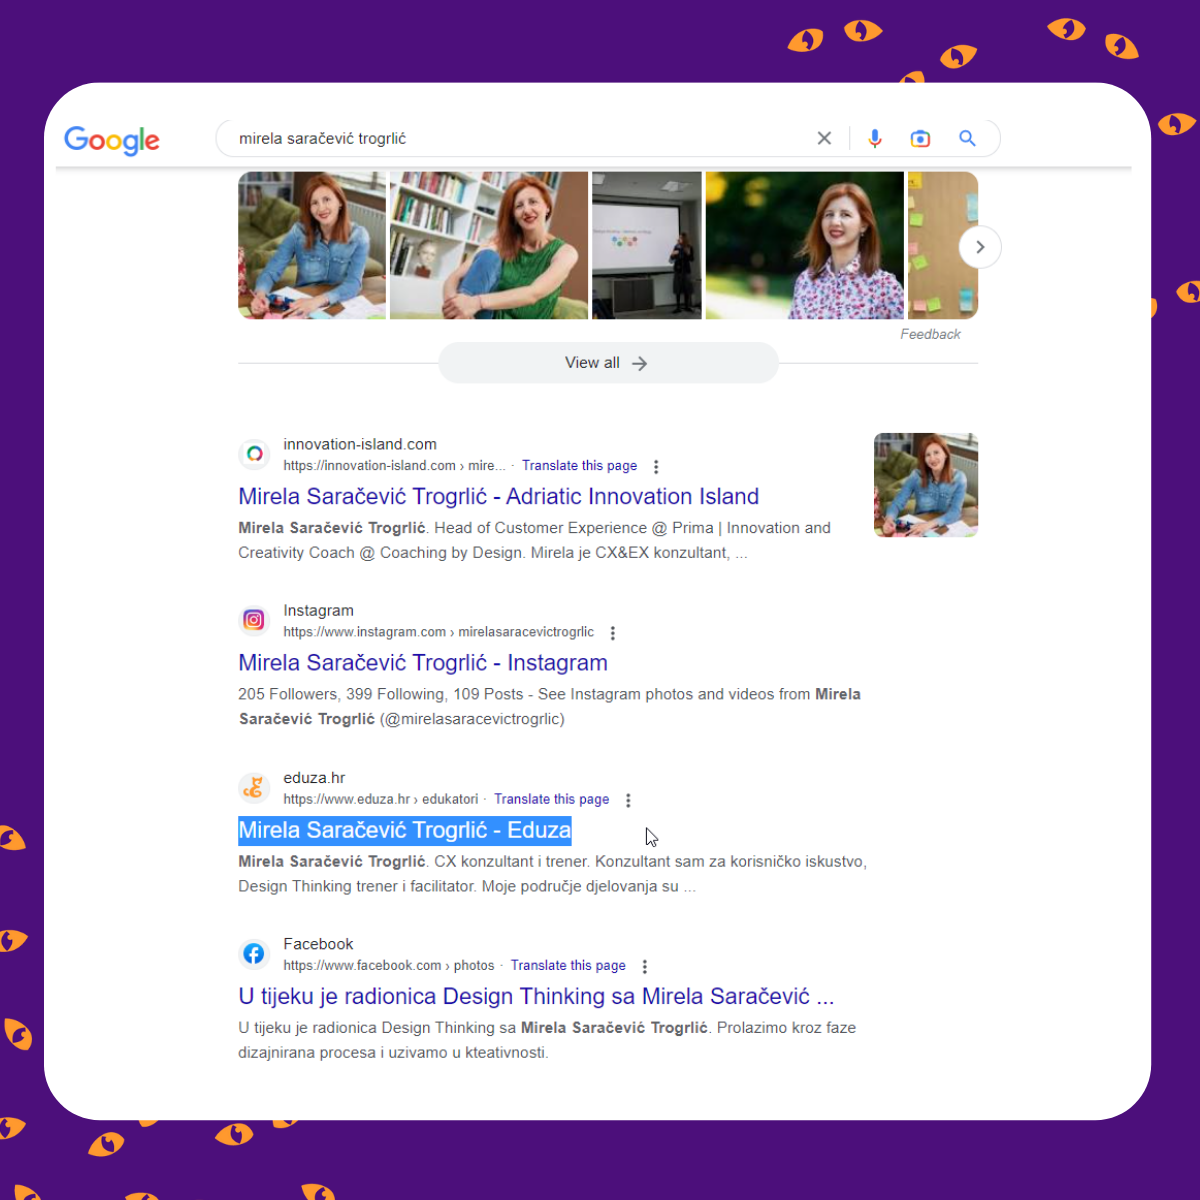The height and width of the screenshot is (1200, 1200).
Task: Open more options for eduza.hr result
Action: (x=628, y=800)
